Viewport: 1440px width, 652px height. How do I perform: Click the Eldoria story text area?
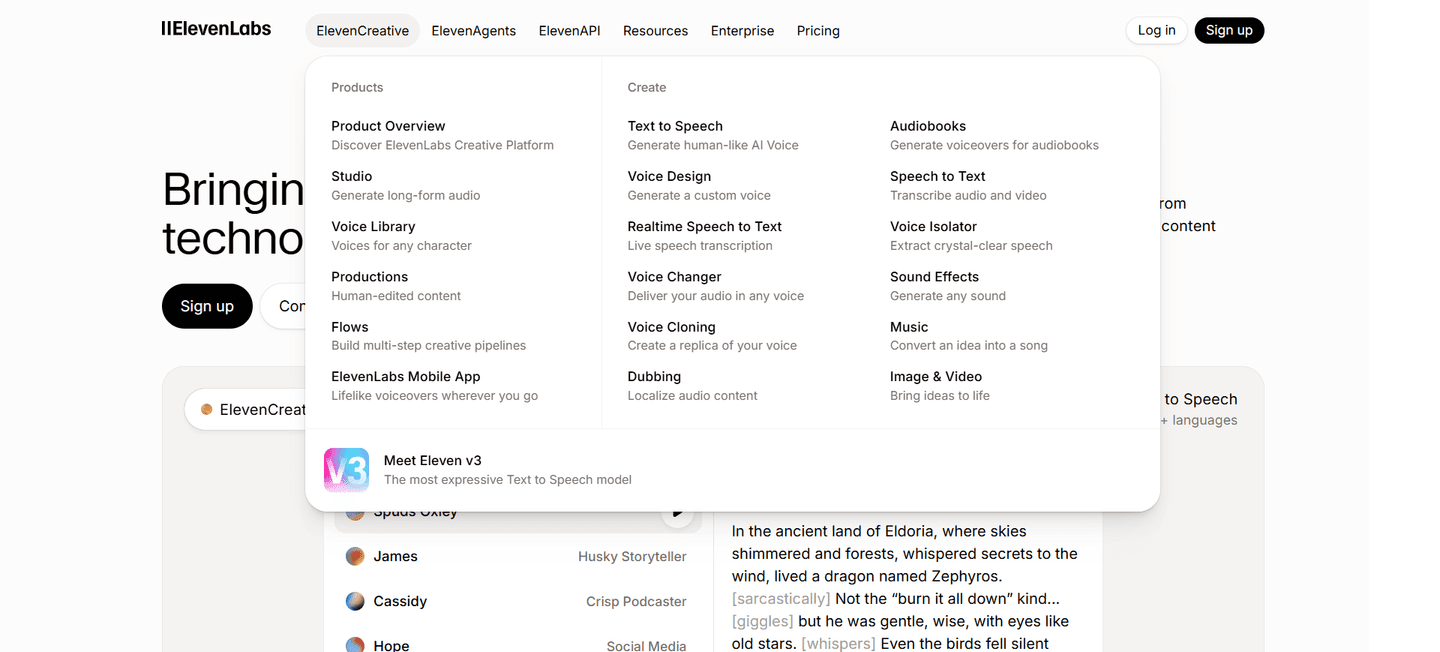point(906,587)
